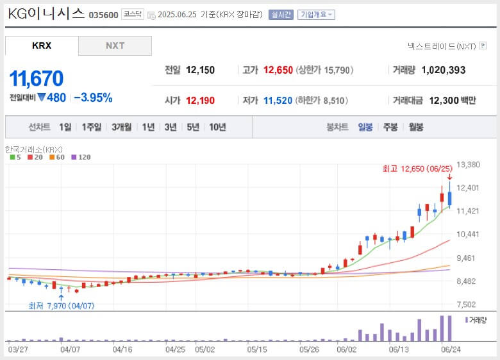Viewport: 500px width, 360px height.
Task: Select the 5년 line chart period
Action: (x=193, y=127)
